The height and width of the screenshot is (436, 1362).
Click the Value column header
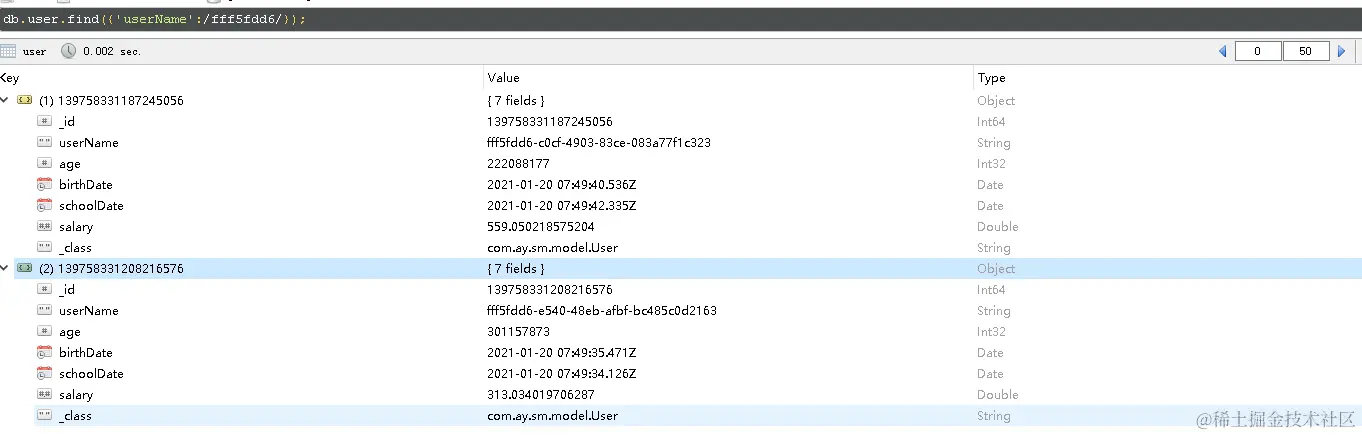coord(729,78)
